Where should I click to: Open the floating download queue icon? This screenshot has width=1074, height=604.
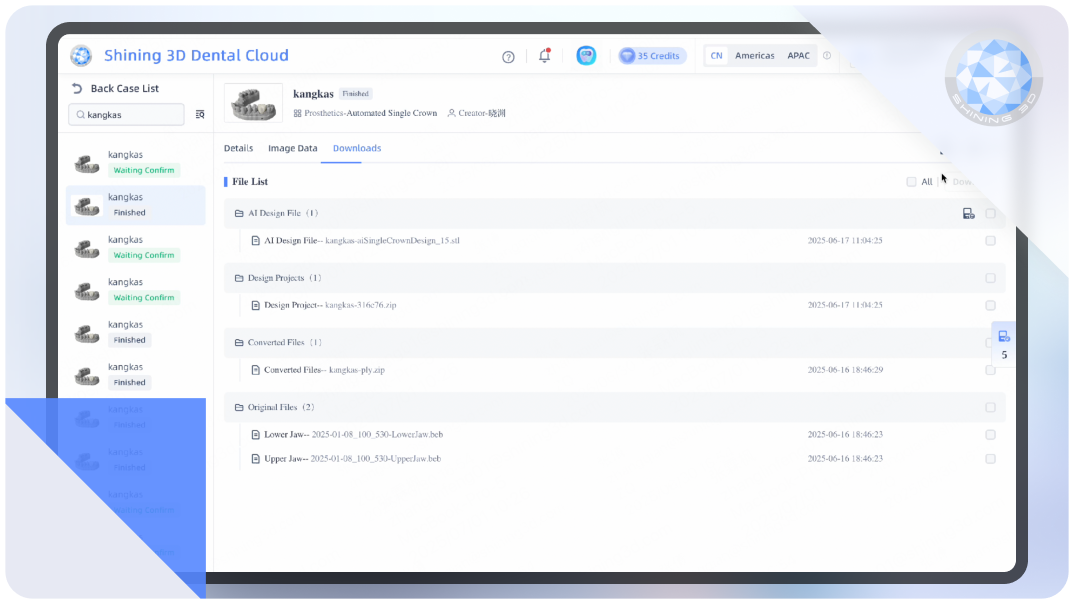(x=1004, y=336)
